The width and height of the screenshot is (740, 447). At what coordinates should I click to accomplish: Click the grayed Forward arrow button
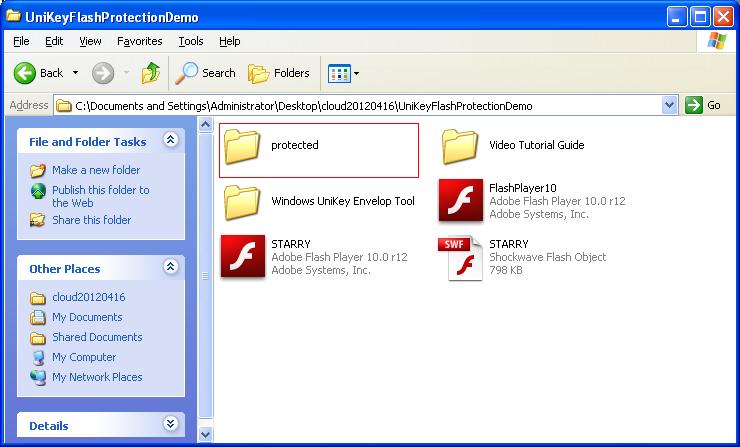click(x=103, y=73)
